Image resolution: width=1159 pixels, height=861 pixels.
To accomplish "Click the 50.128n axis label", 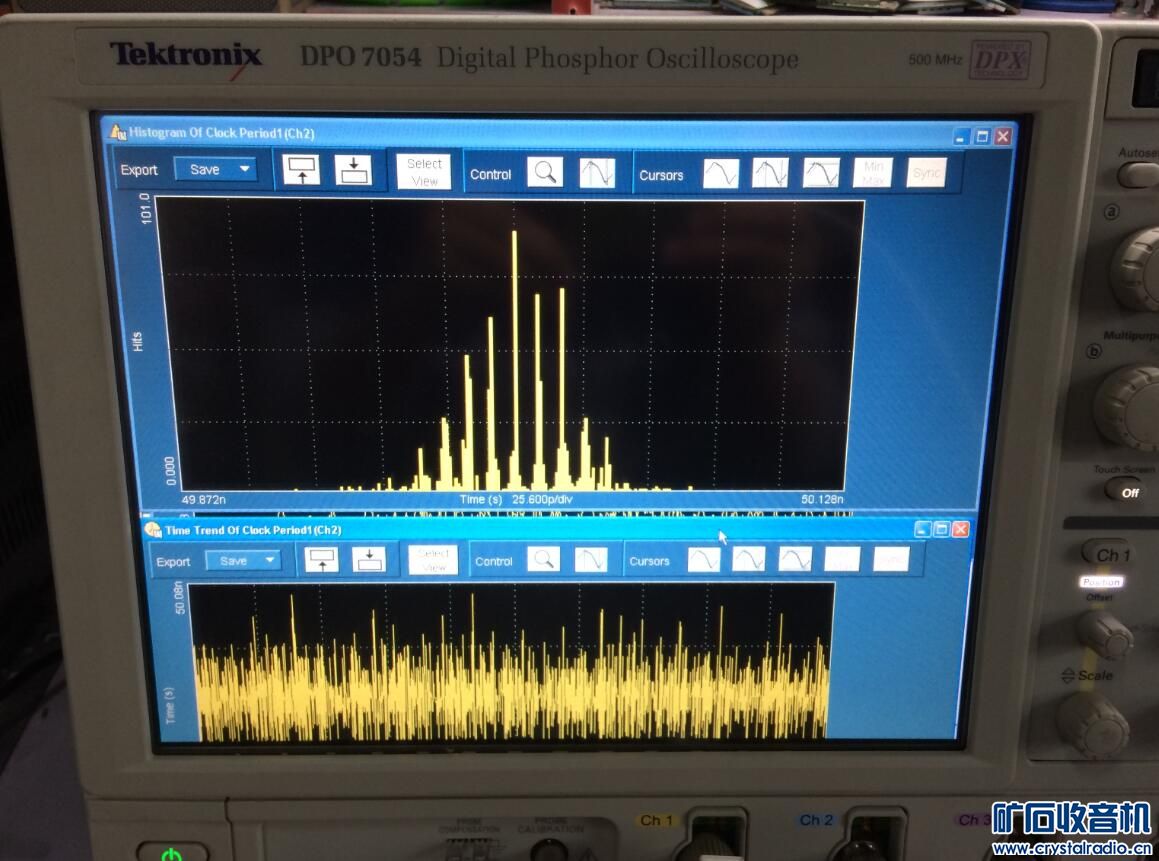I will 822,499.
